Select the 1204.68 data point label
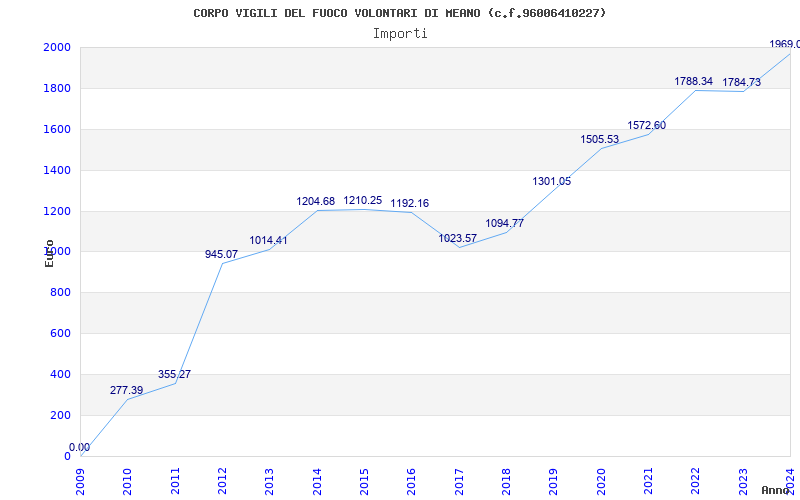The width and height of the screenshot is (800, 500). [315, 201]
